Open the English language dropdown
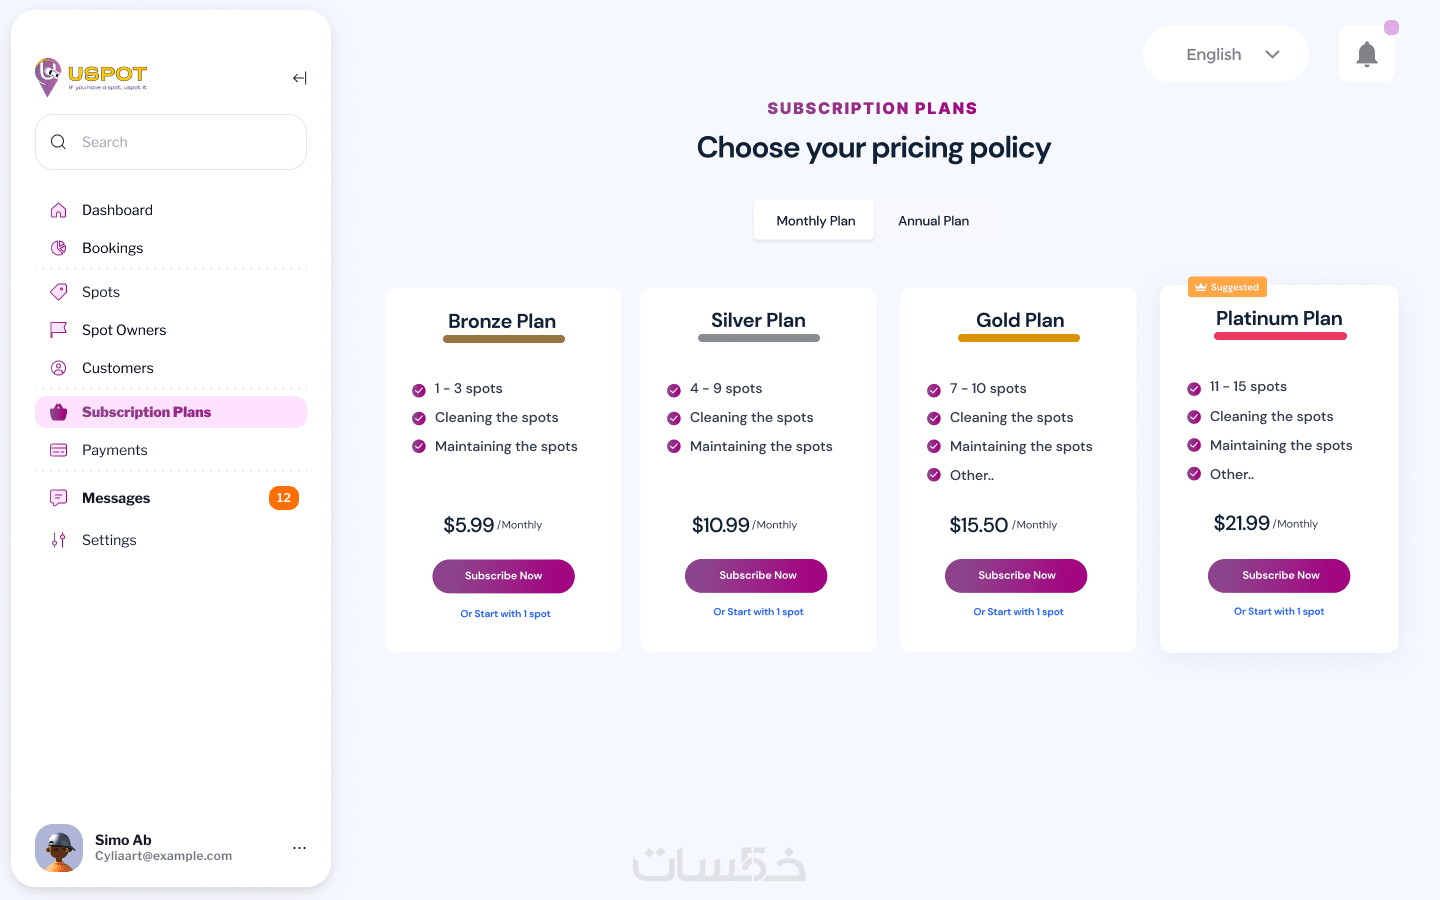Image resolution: width=1440 pixels, height=900 pixels. point(1226,54)
